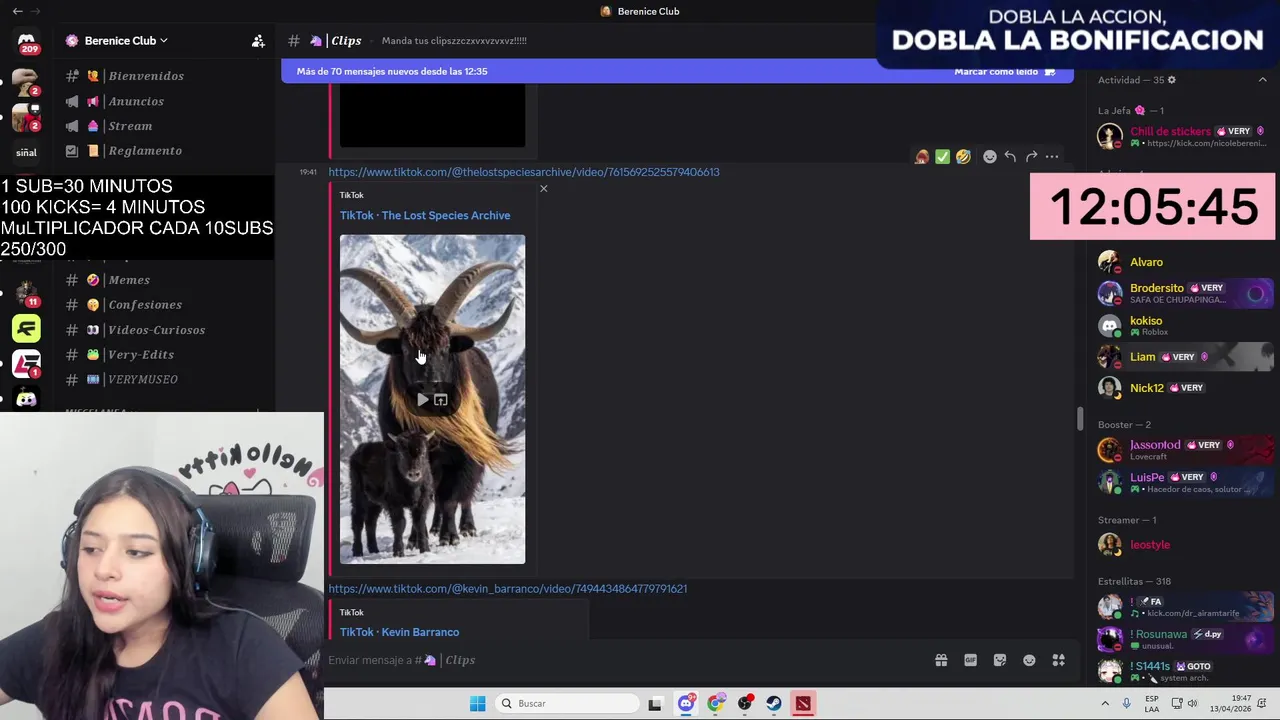Open more message options ellipsis
The height and width of the screenshot is (720, 1280).
click(x=1052, y=157)
